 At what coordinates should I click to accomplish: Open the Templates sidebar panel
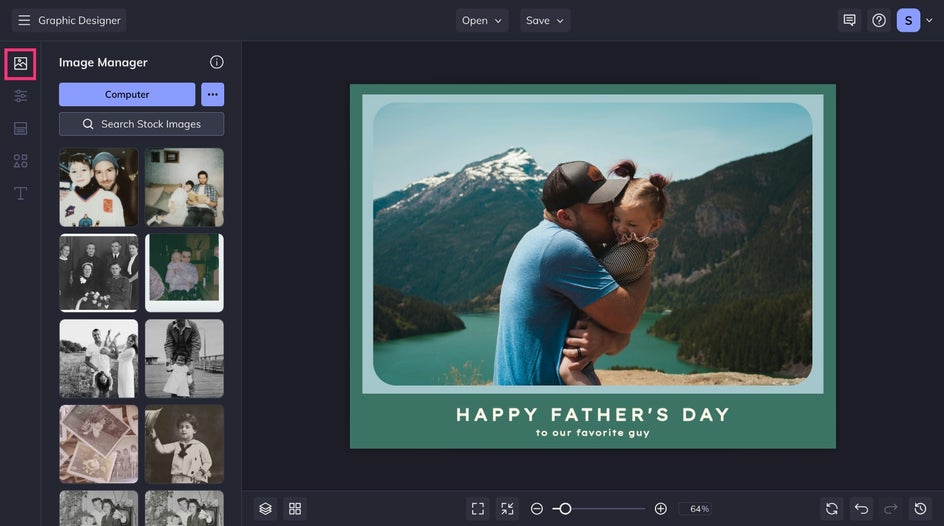(20, 128)
